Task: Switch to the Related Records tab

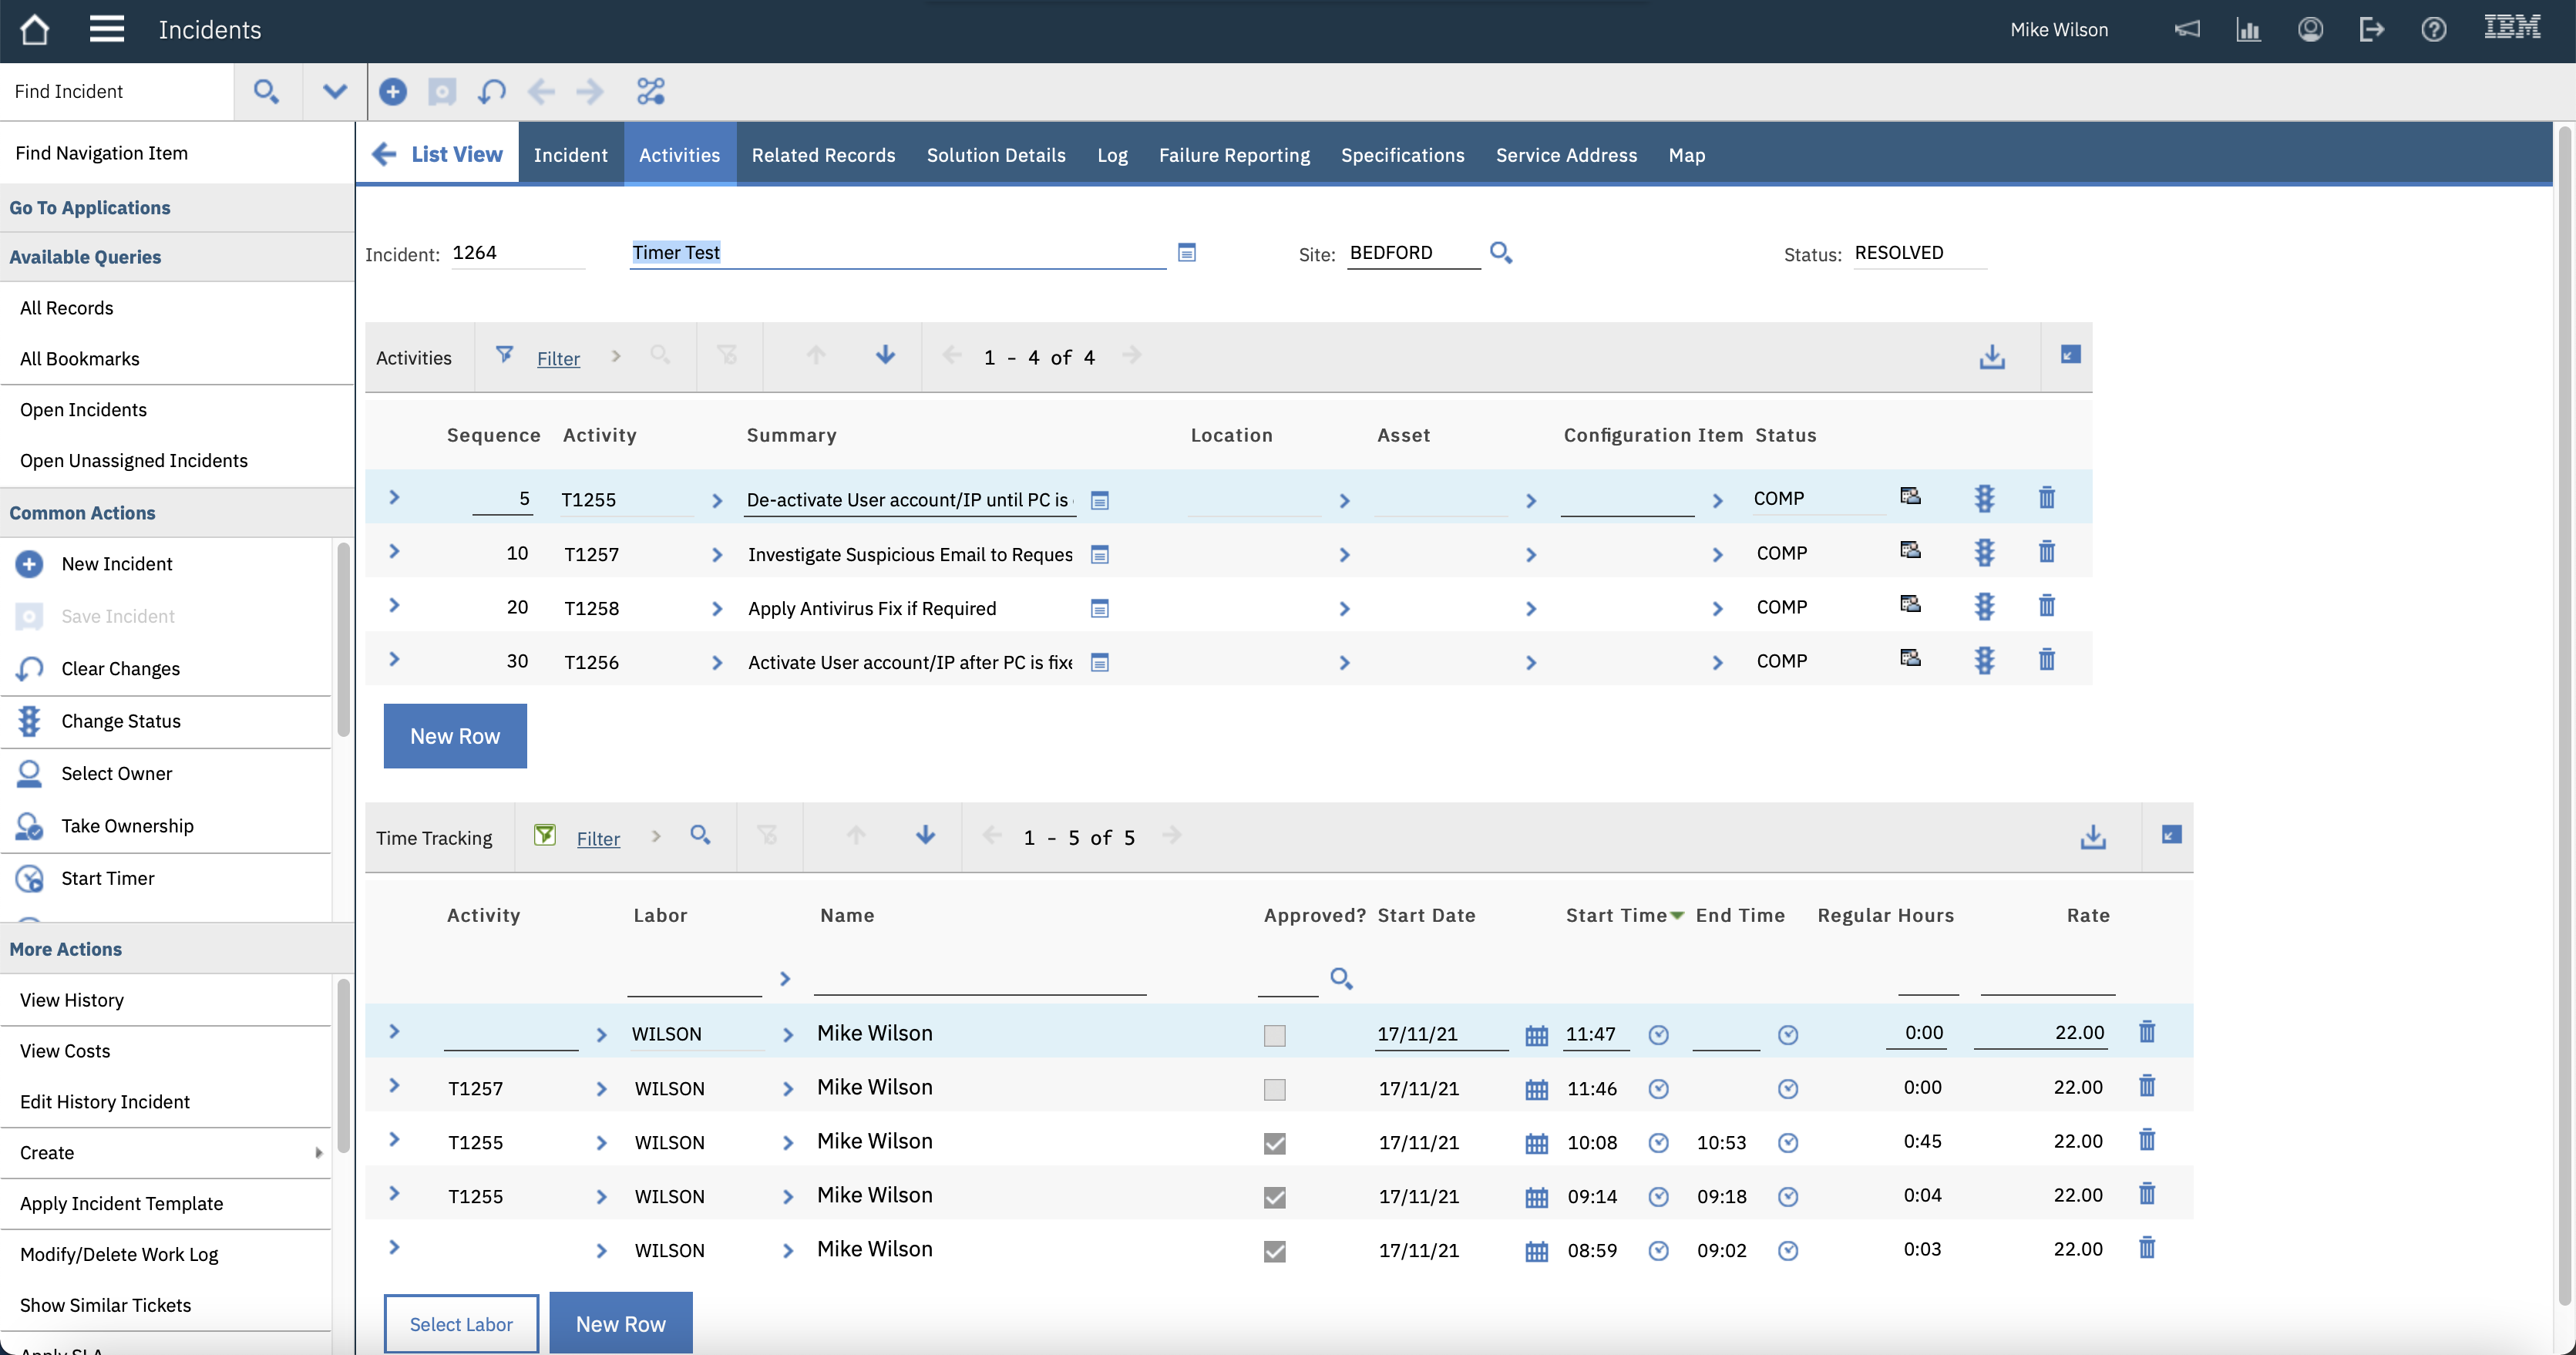Action: (823, 155)
